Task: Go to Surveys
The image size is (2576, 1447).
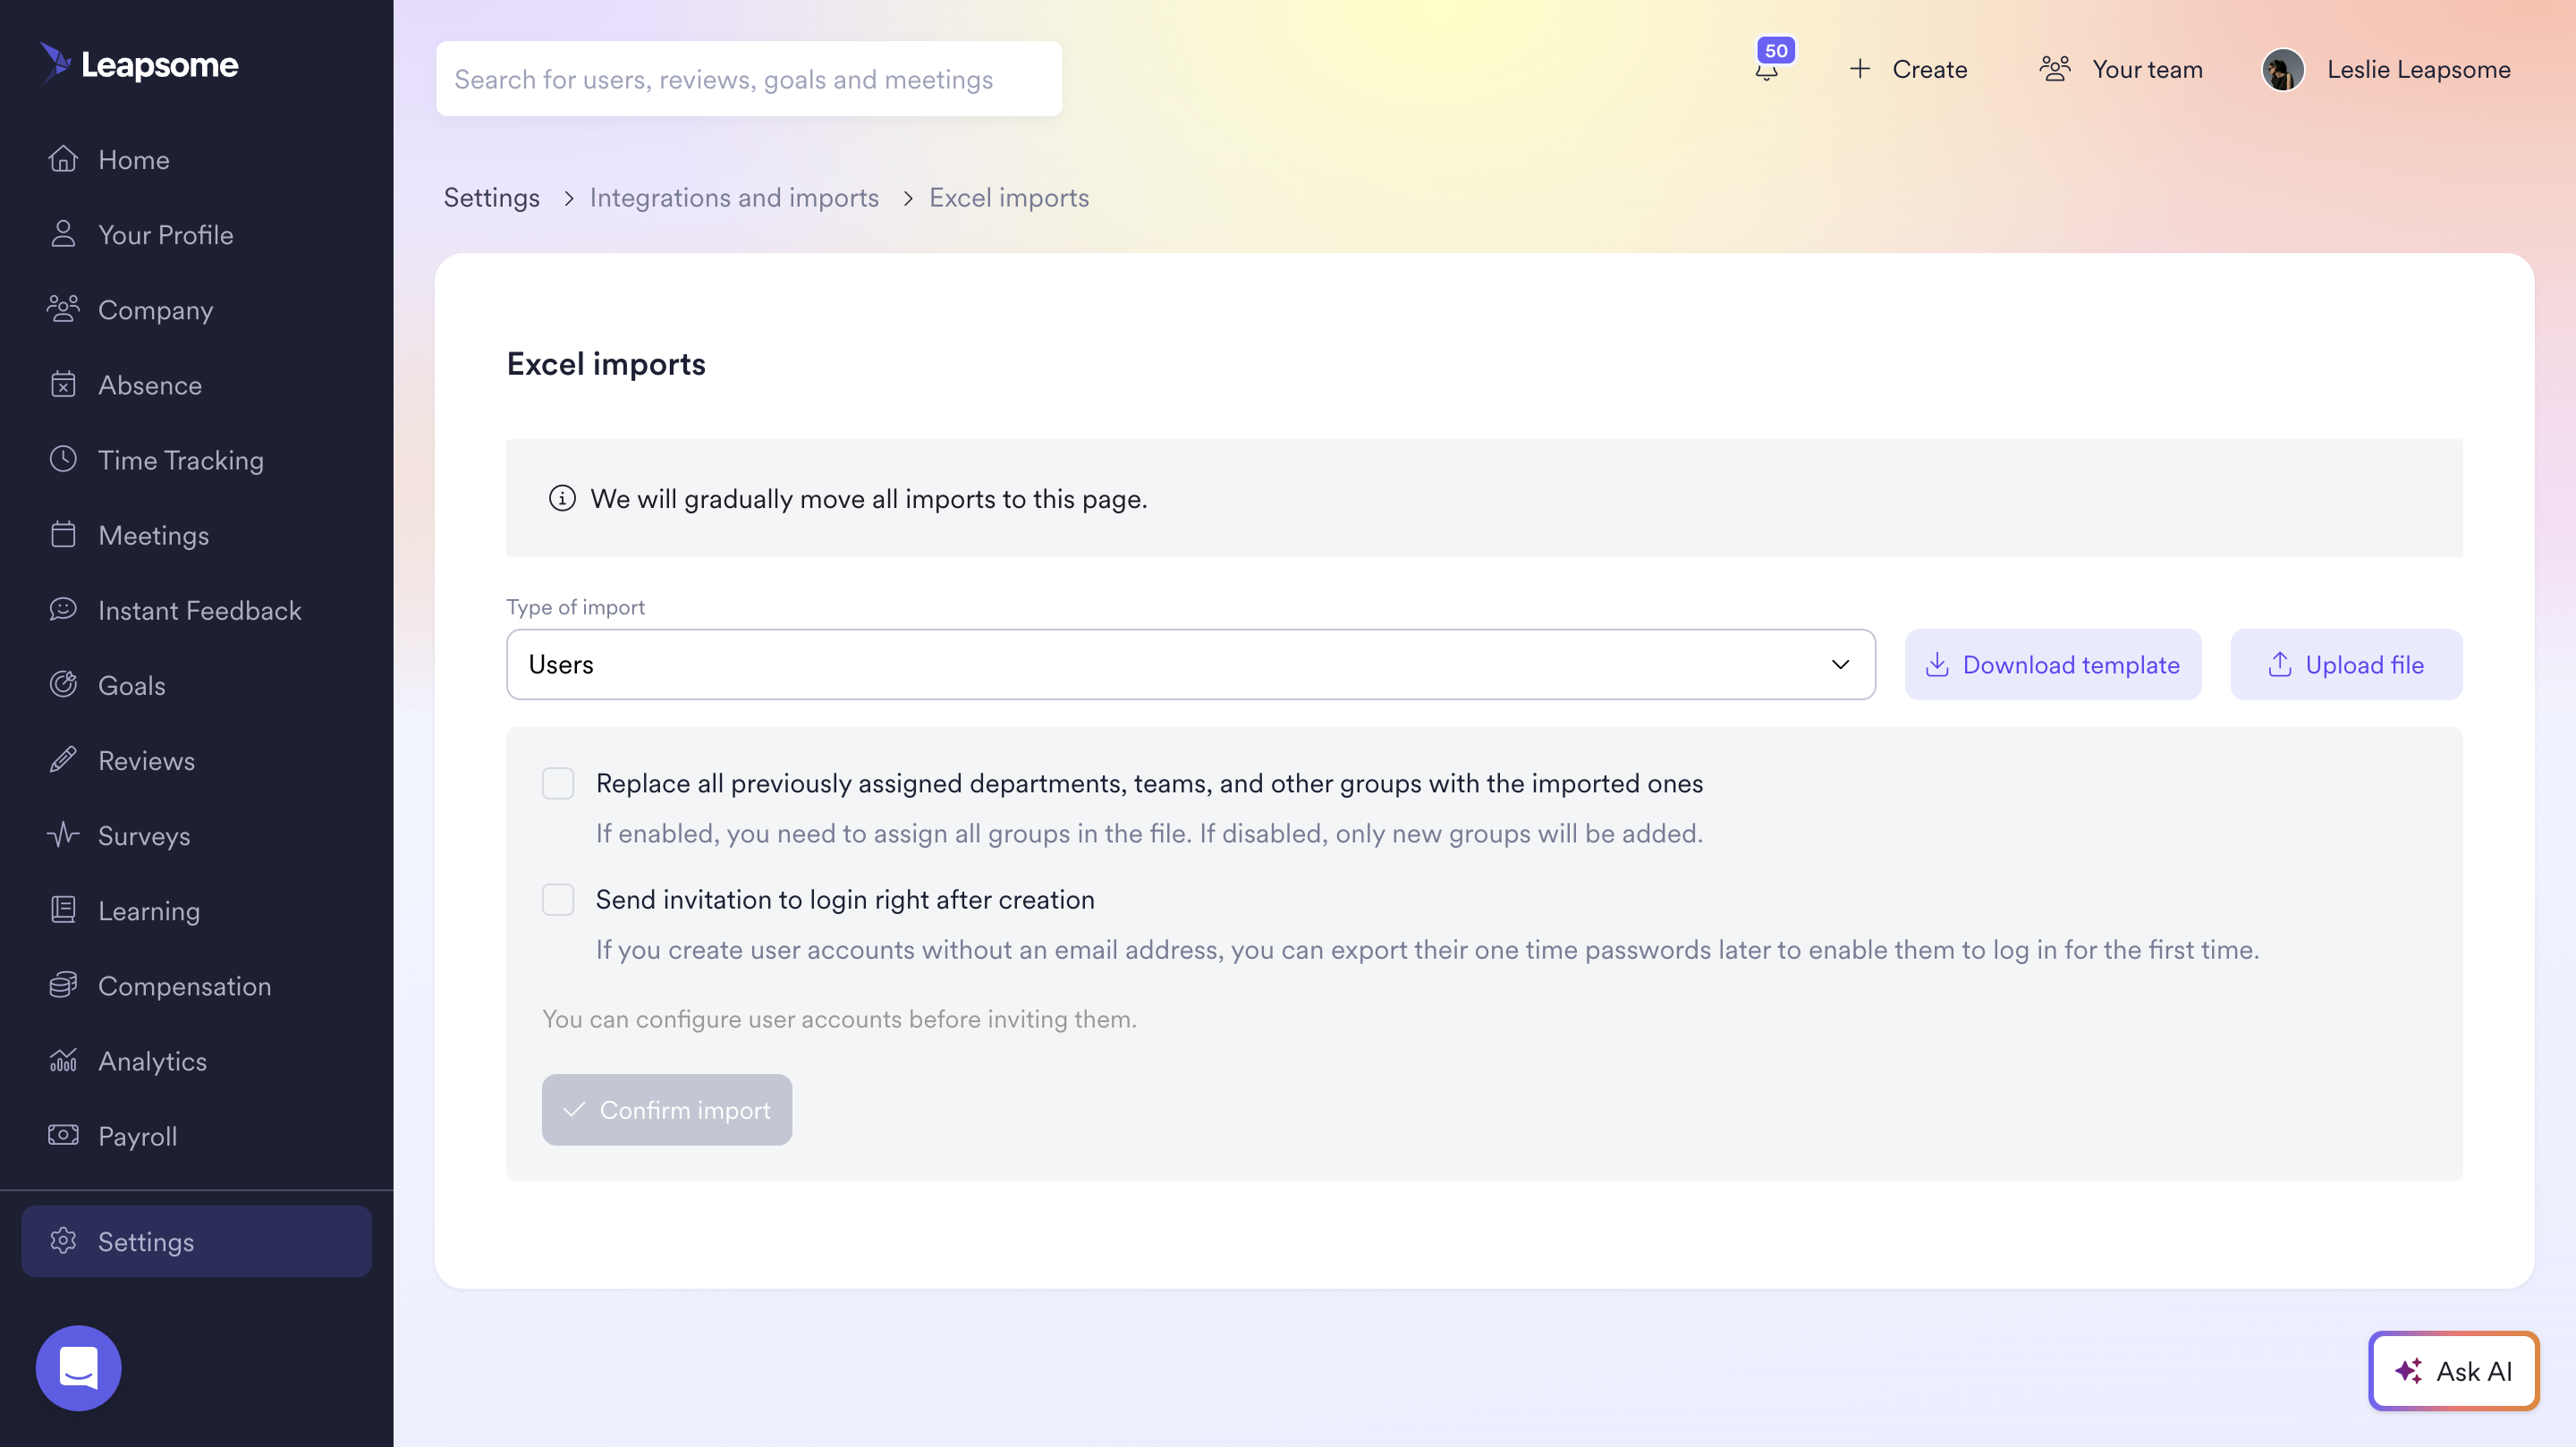Action: coord(196,834)
